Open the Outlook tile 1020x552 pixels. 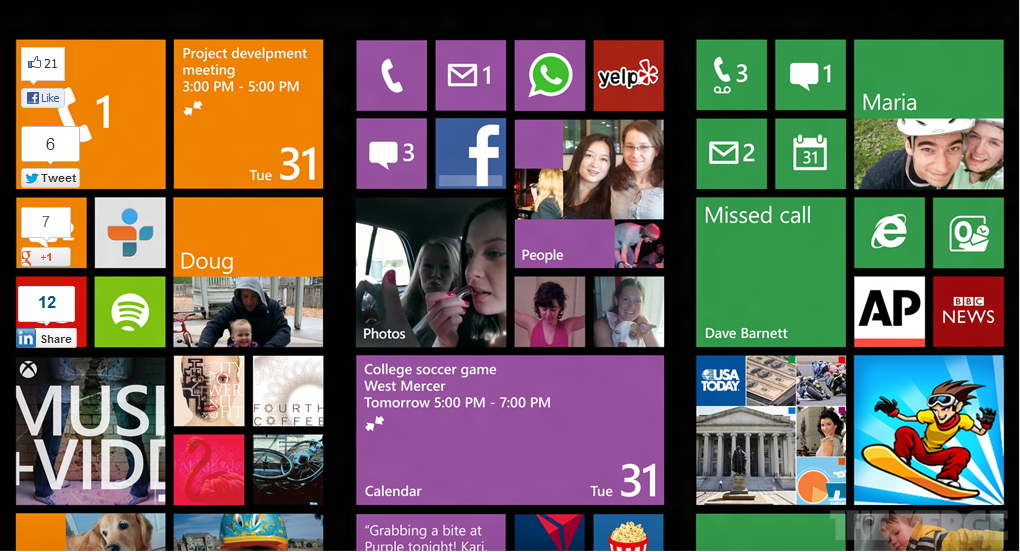click(968, 232)
